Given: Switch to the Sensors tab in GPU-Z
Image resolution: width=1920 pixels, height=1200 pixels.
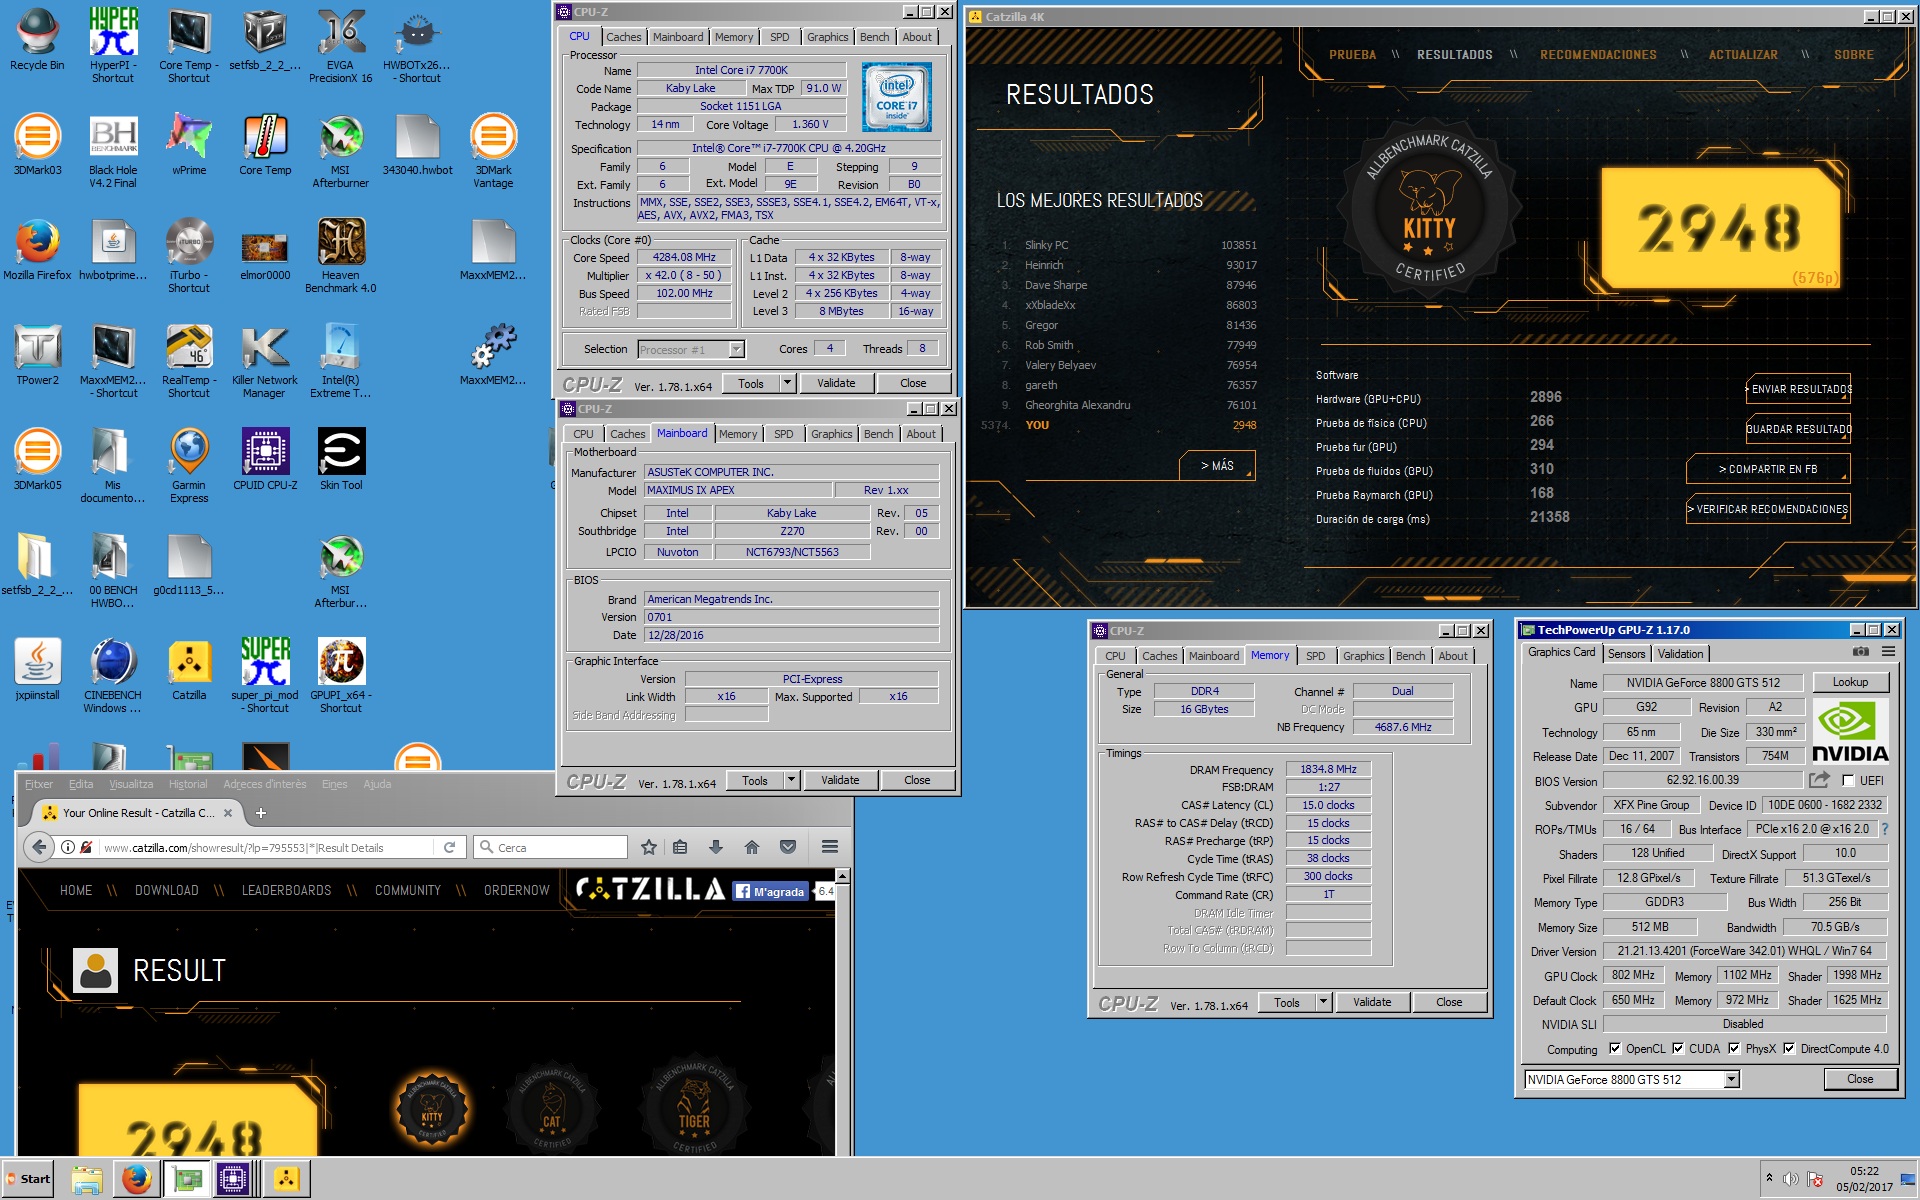Looking at the screenshot, I should click(x=1626, y=654).
